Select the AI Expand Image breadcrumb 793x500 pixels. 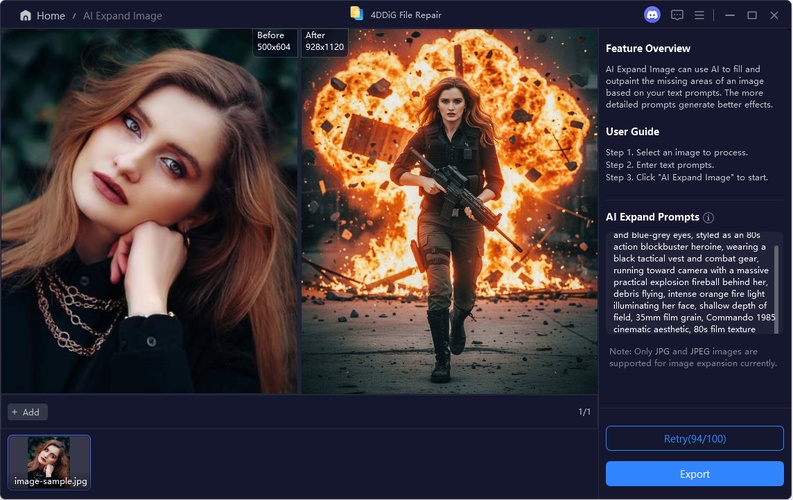122,16
